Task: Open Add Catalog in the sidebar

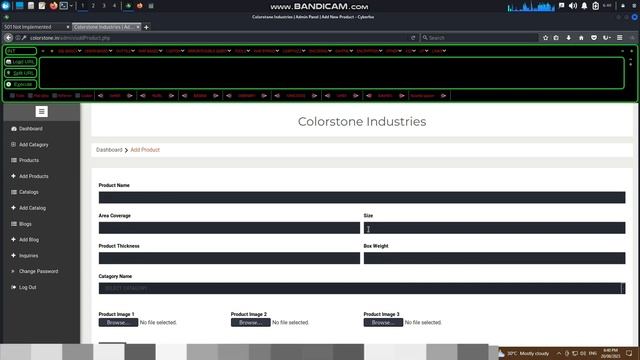Action: click(x=29, y=208)
